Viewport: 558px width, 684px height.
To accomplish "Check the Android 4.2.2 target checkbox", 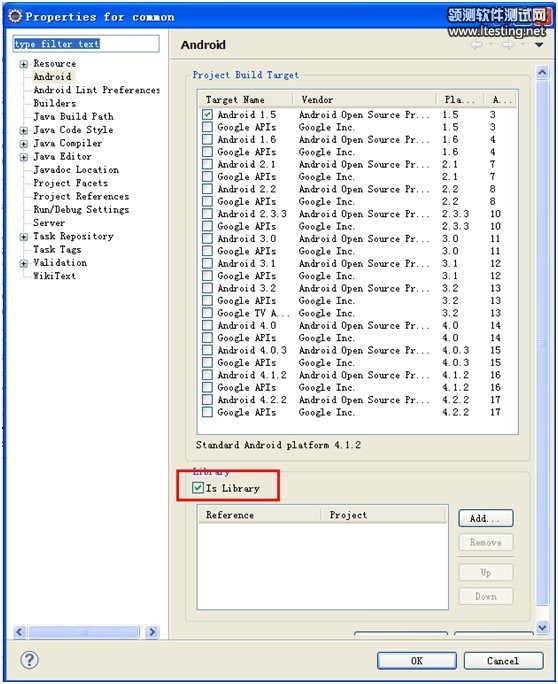I will tap(207, 400).
